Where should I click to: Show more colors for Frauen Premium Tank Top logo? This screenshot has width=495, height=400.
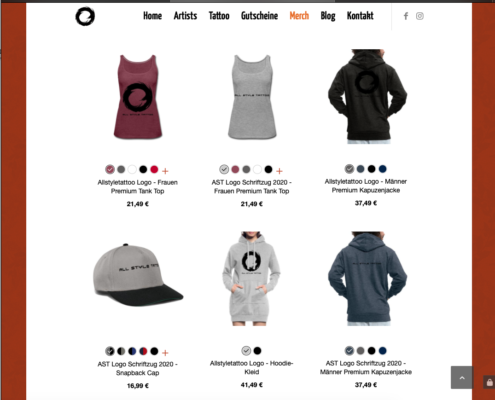pos(165,171)
